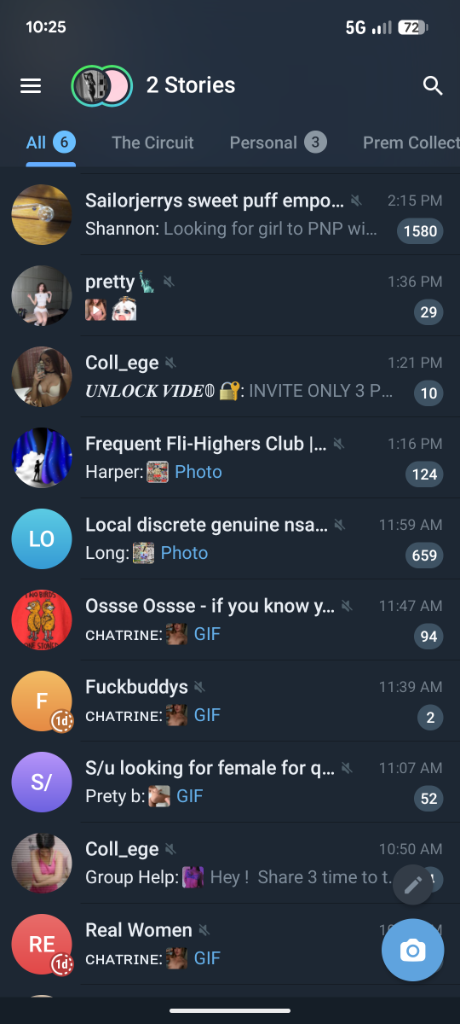Switch to The Circuit folder tab
The width and height of the screenshot is (460, 1024).
152,142
